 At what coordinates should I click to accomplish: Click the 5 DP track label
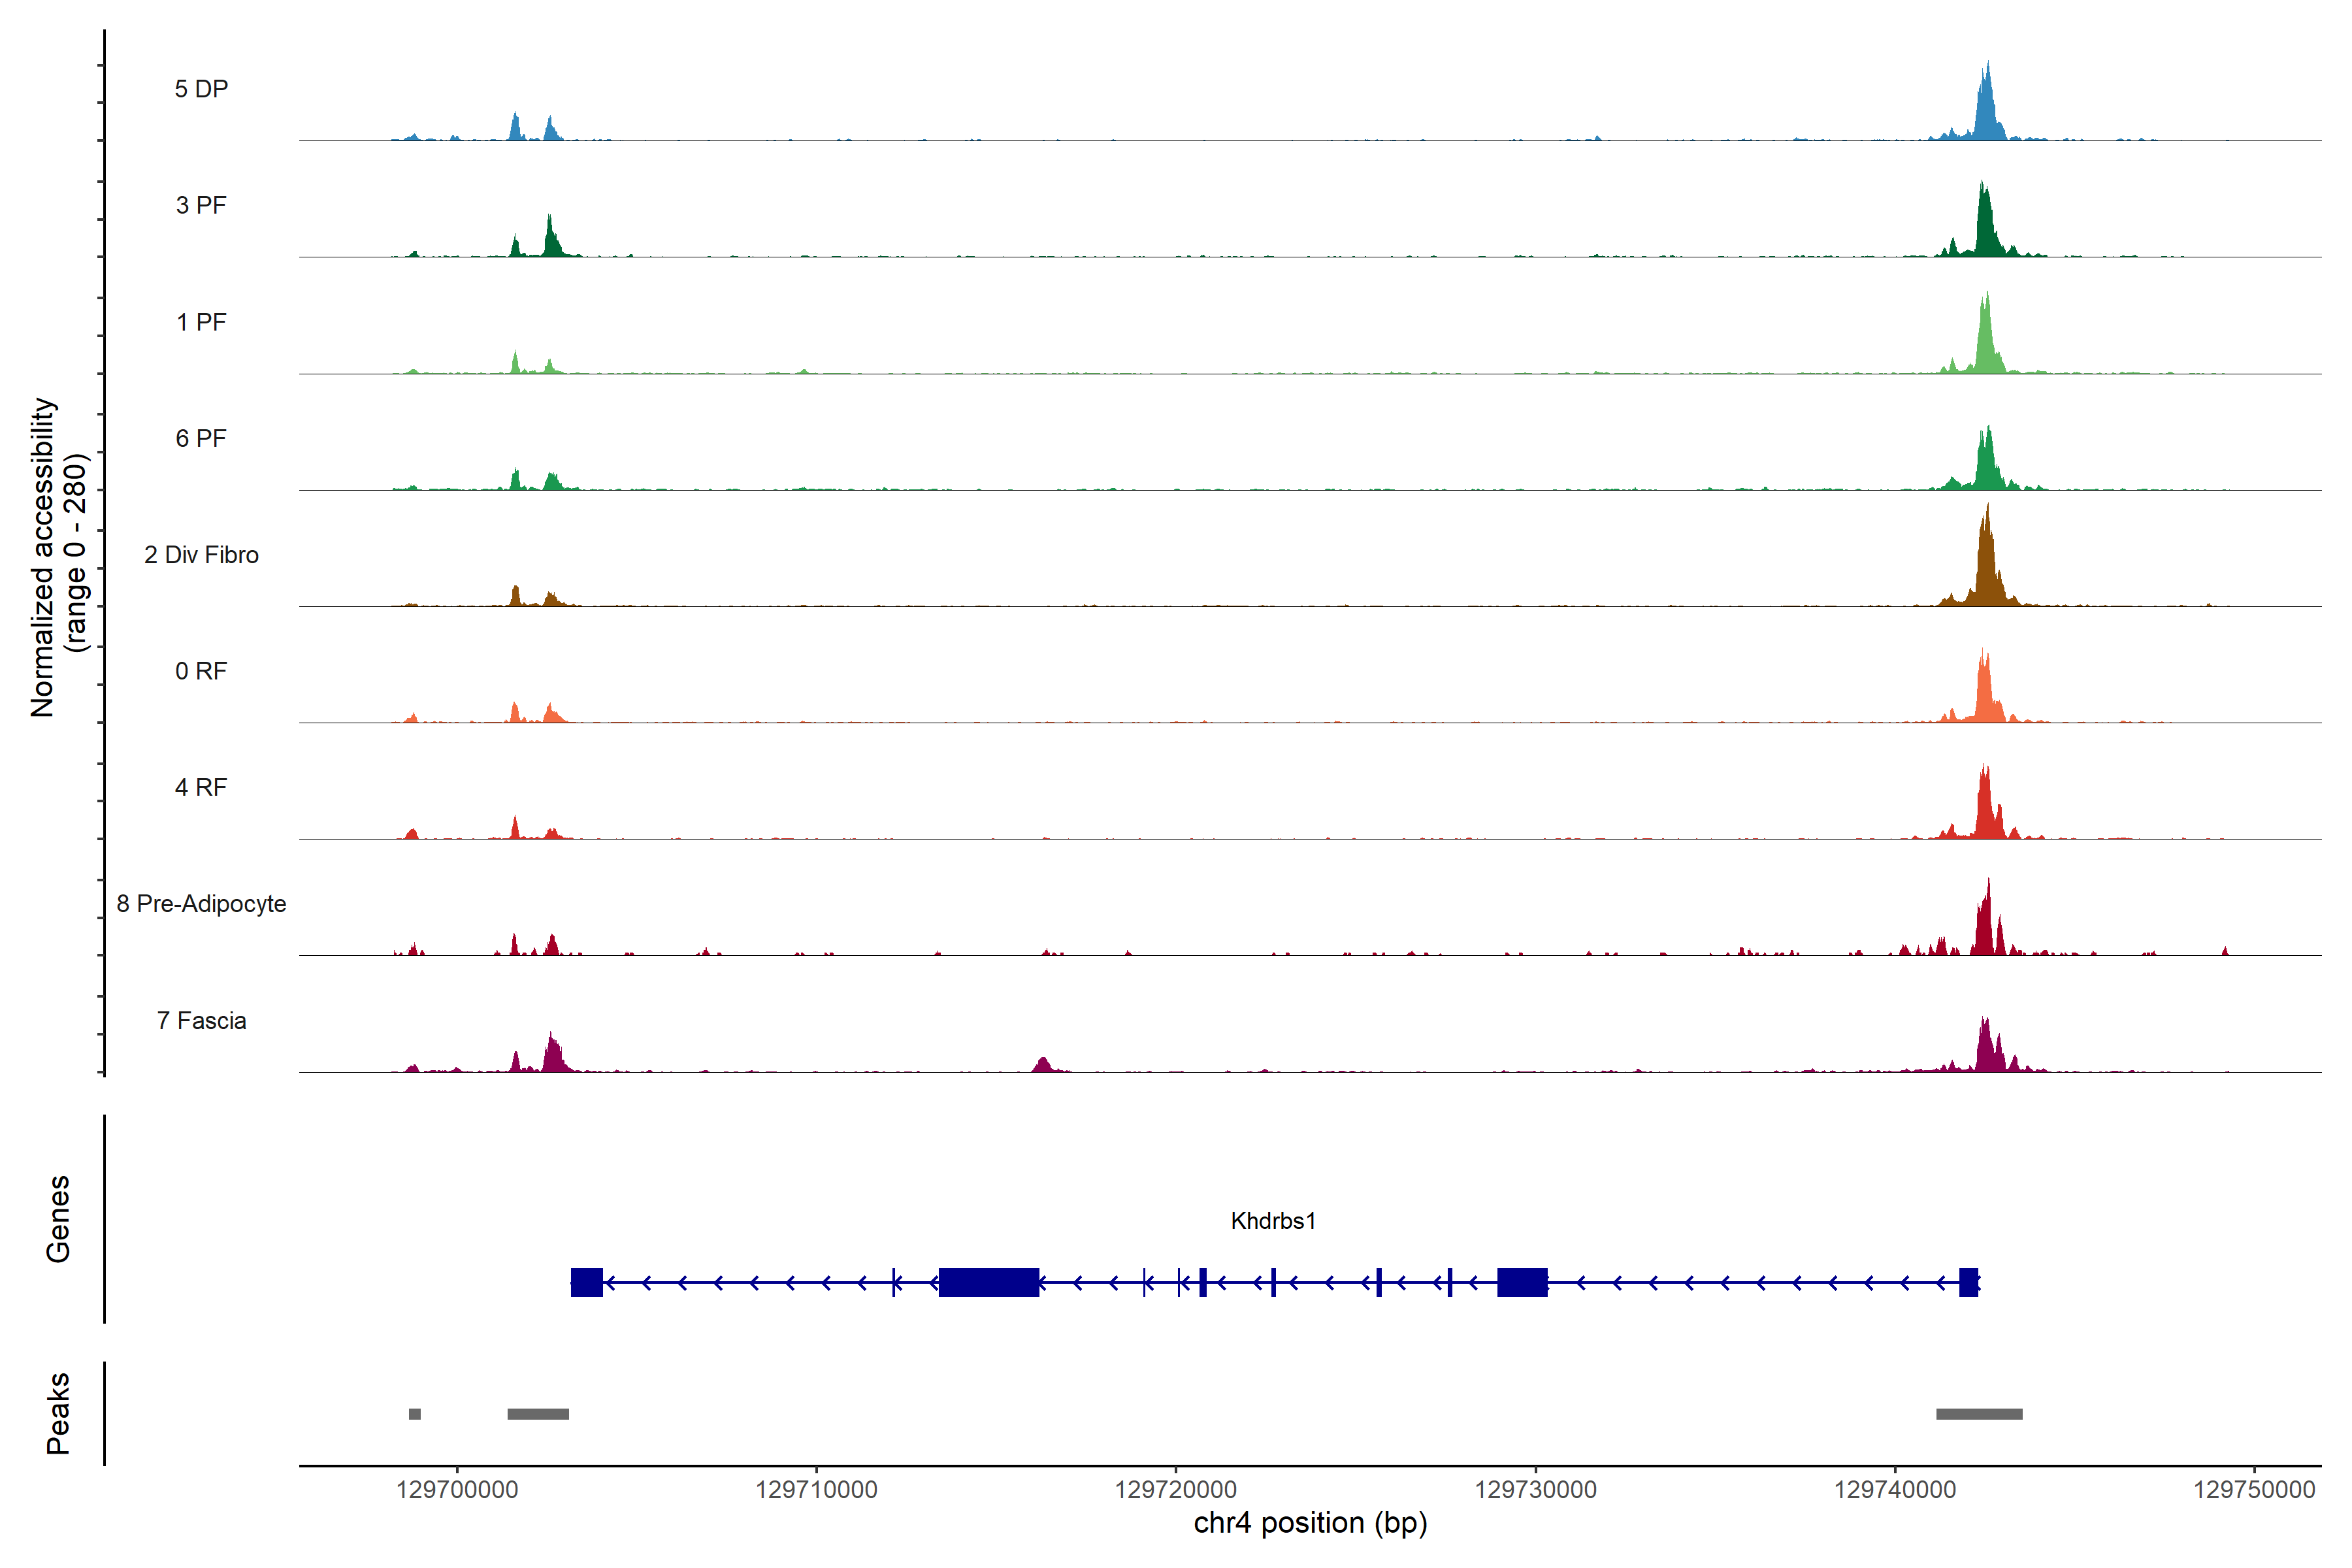(201, 89)
